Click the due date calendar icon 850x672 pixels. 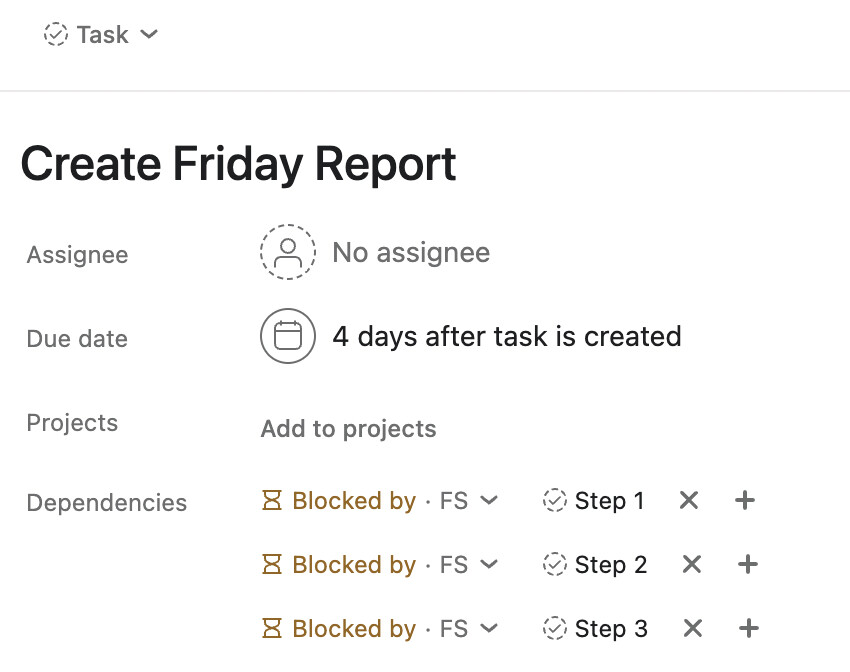tap(288, 336)
